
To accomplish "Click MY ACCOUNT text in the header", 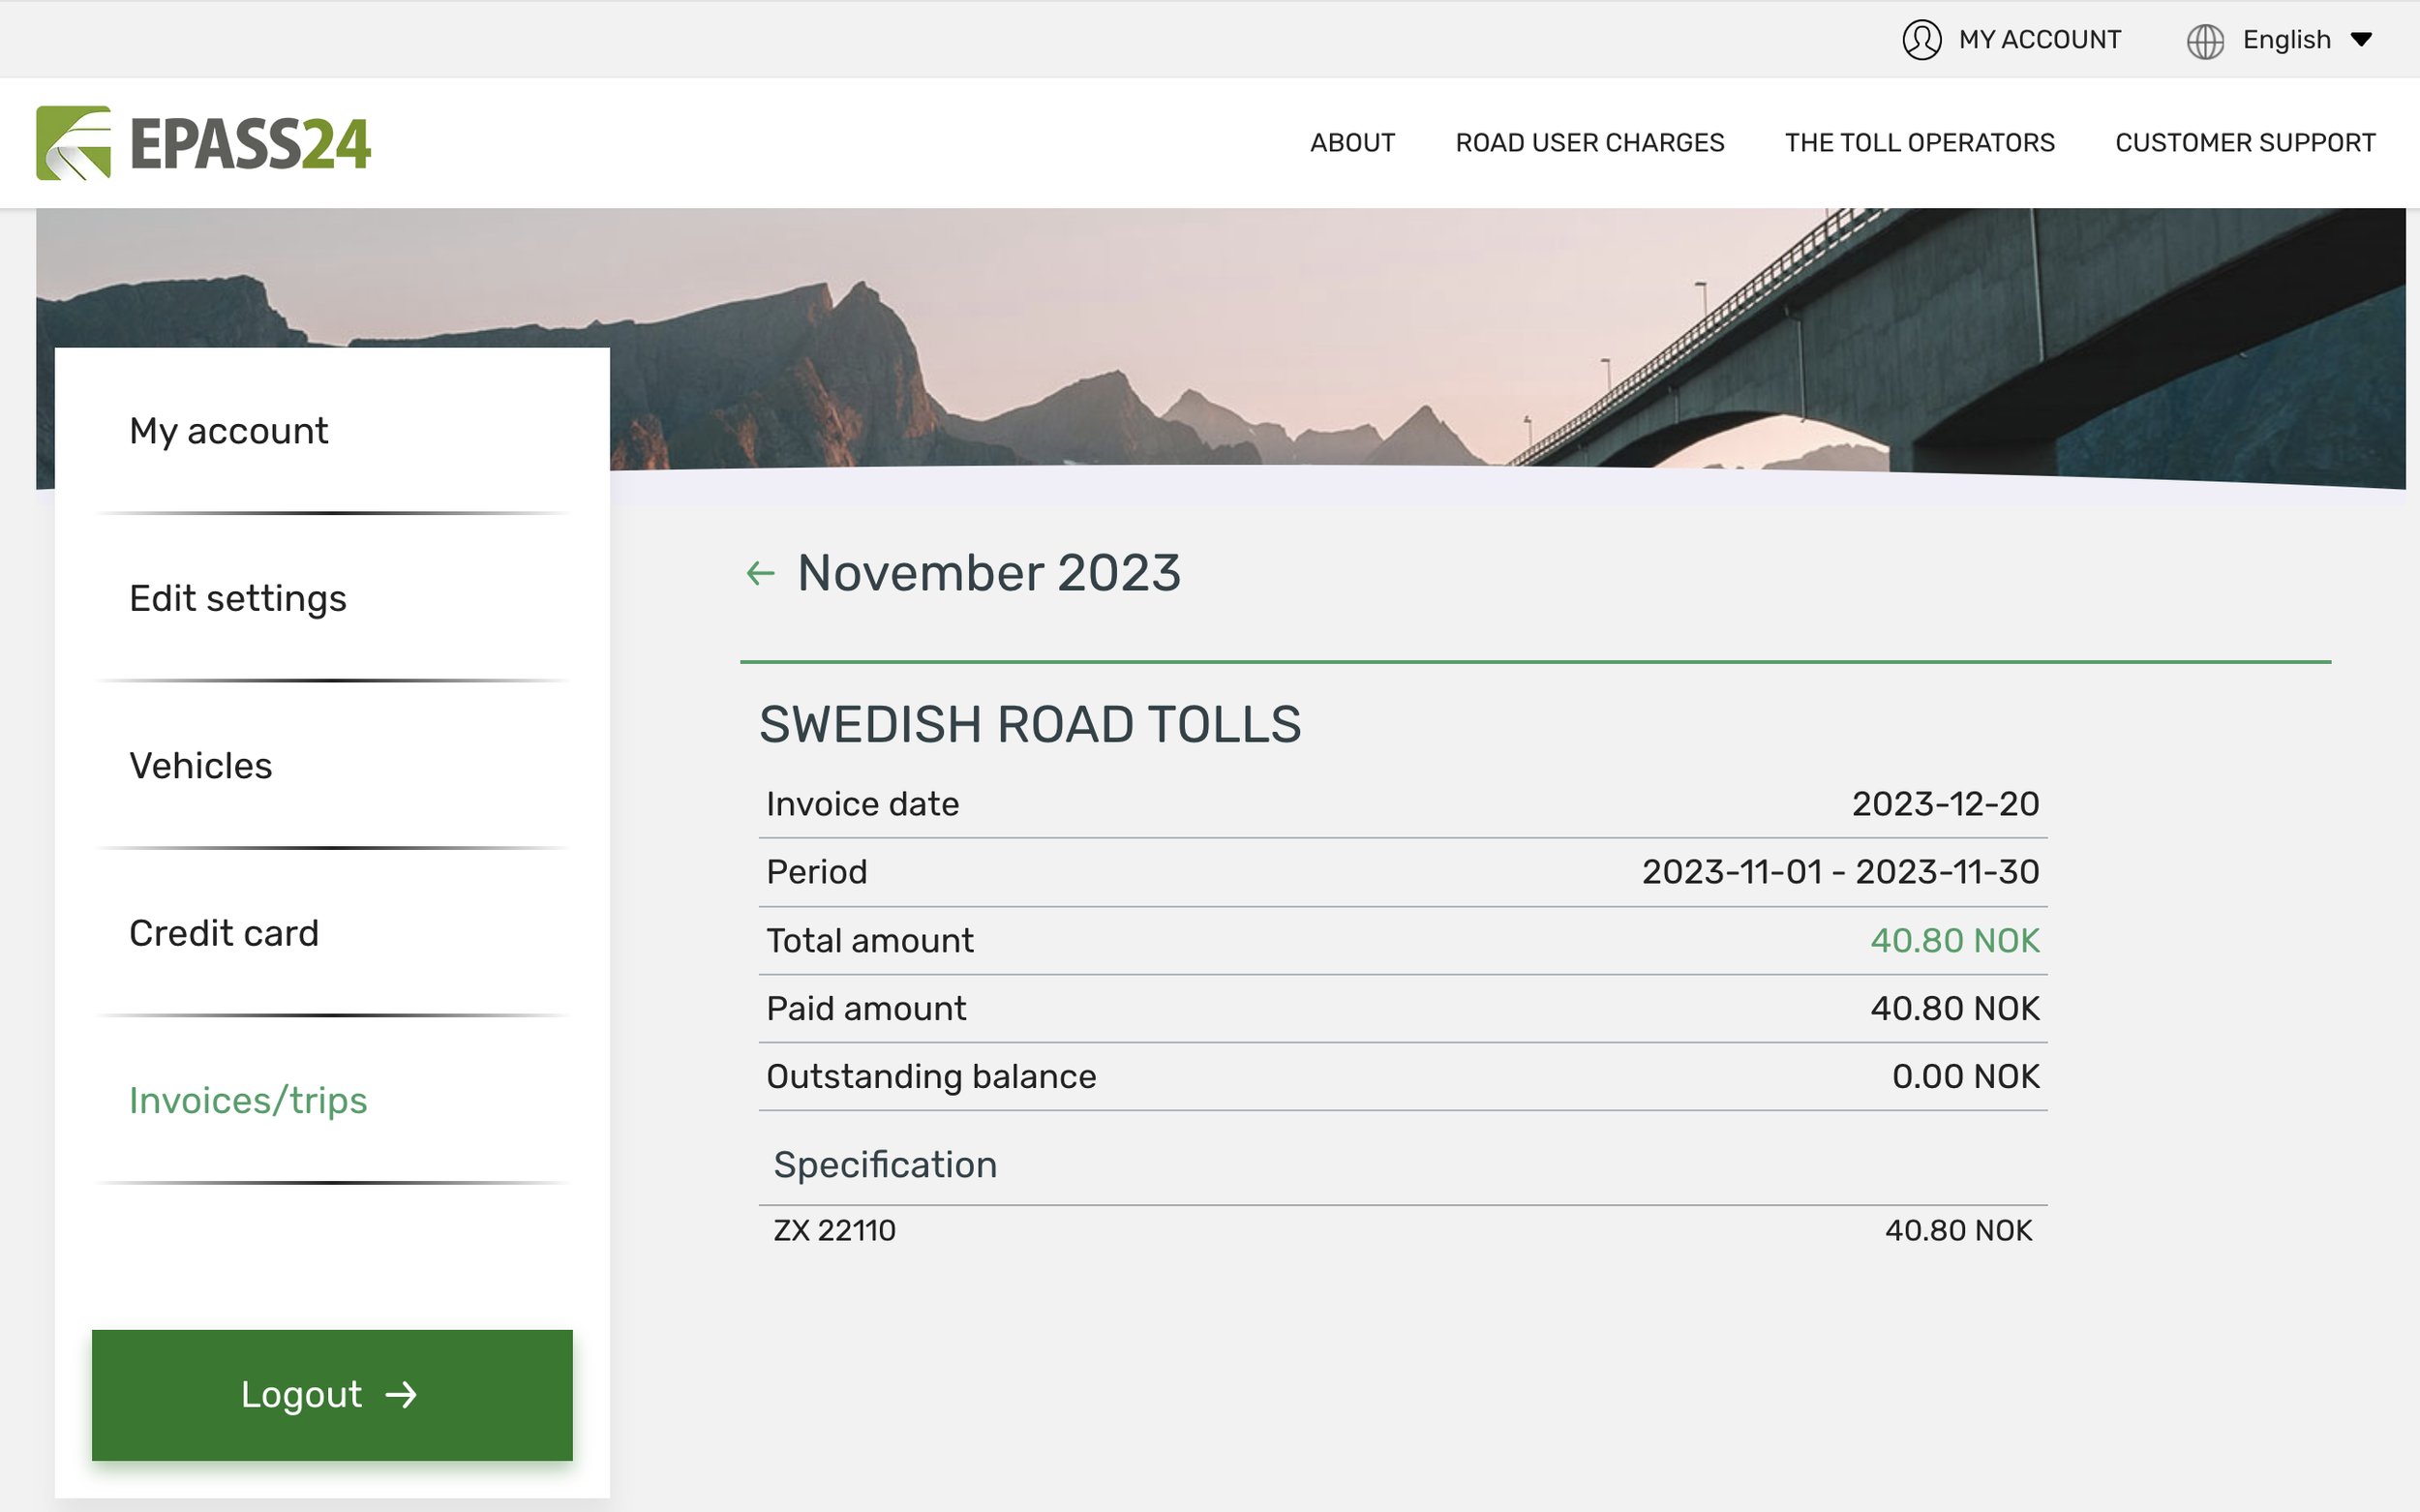I will [x=2039, y=40].
